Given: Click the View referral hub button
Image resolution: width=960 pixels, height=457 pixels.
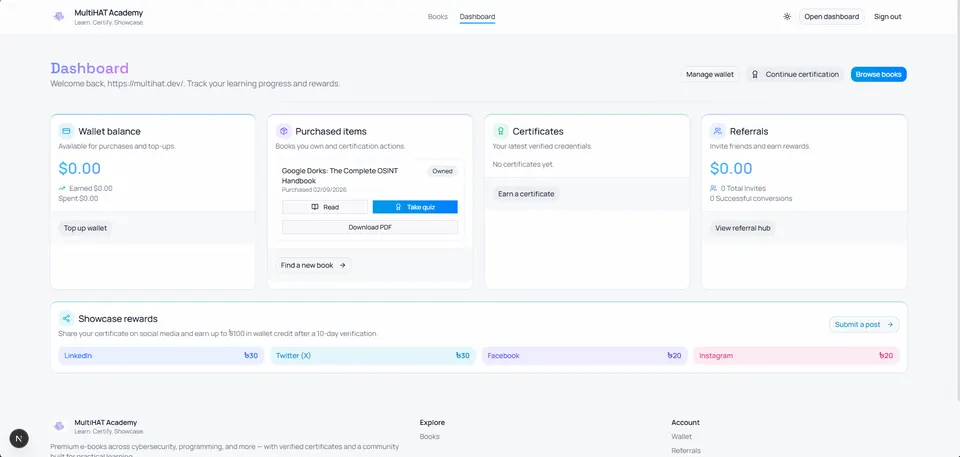Looking at the screenshot, I should 743,228.
